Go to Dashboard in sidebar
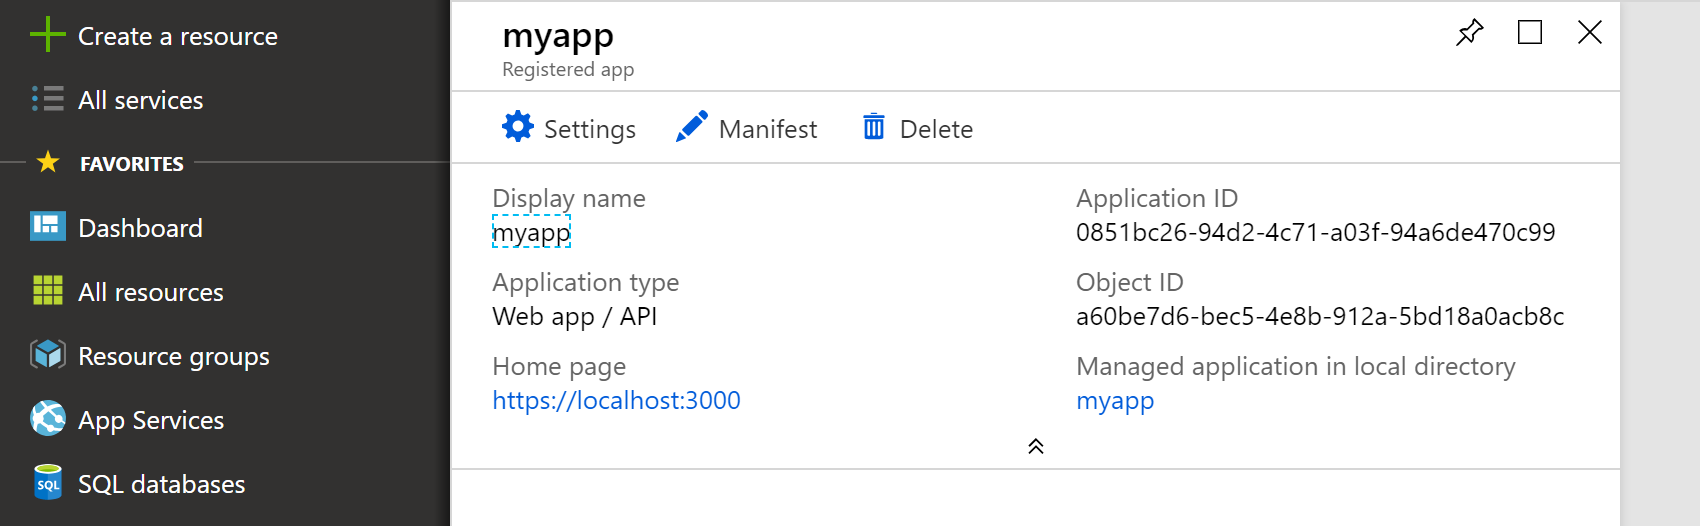 [x=140, y=228]
